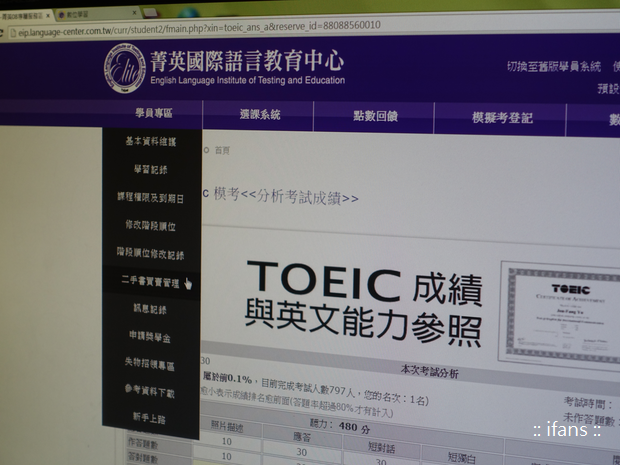Image resolution: width=620 pixels, height=465 pixels.
Task: Click the Elite center logo
Action: pyautogui.click(x=125, y=68)
